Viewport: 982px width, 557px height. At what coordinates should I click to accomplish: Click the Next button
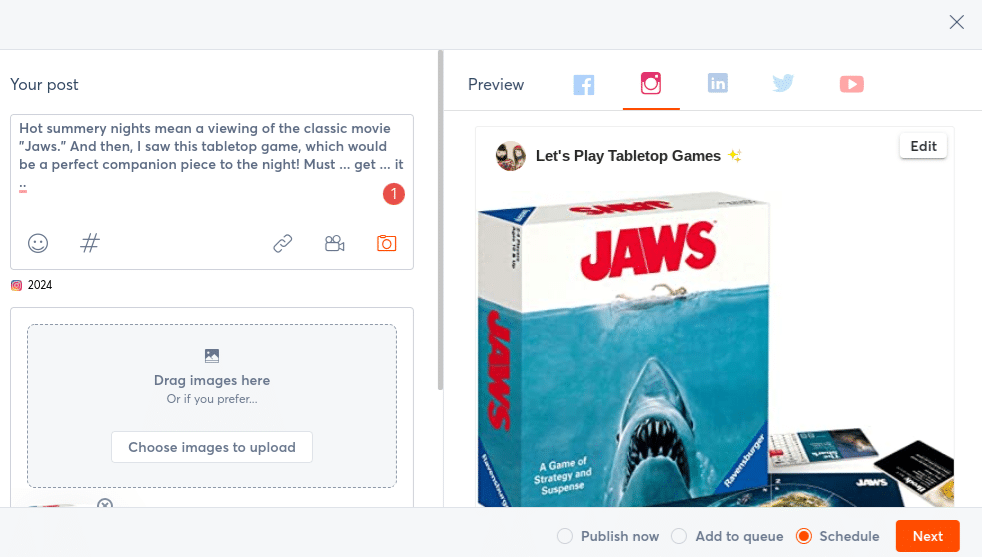pyautogui.click(x=927, y=536)
